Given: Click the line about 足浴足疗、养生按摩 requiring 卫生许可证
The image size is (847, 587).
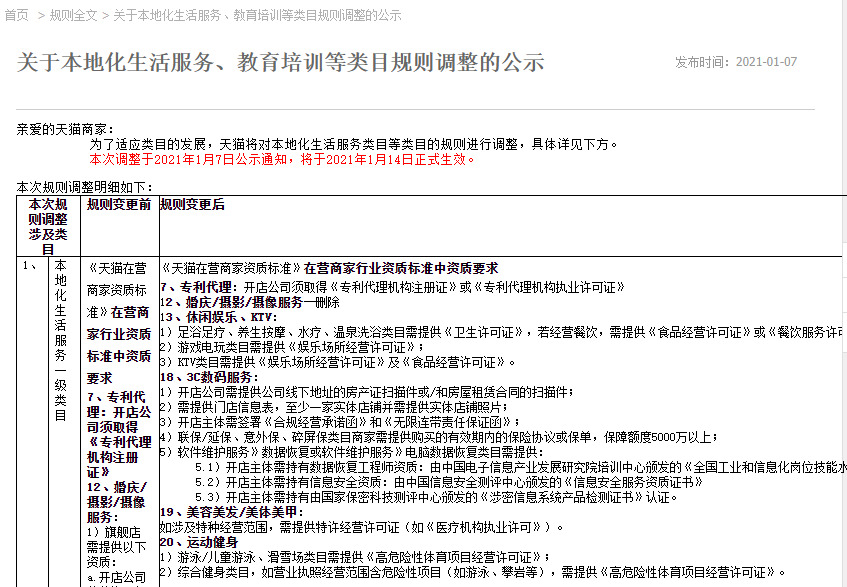Looking at the screenshot, I should (x=503, y=332).
